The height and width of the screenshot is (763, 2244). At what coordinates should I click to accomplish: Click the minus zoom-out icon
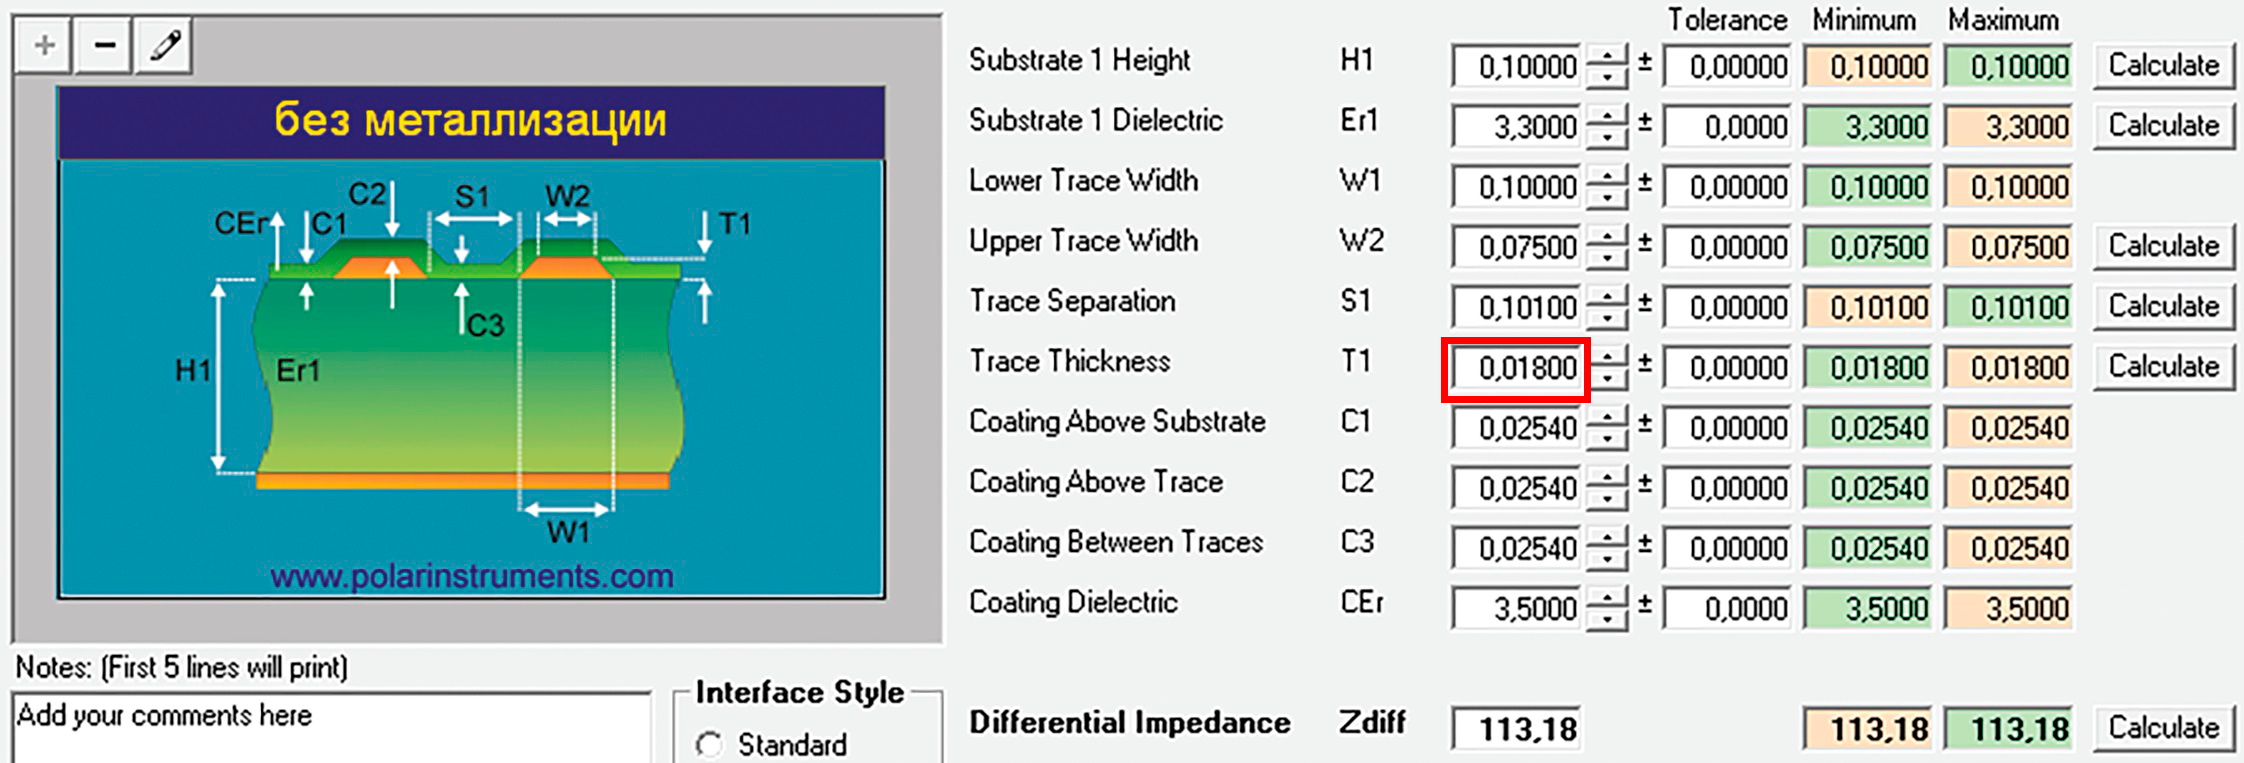(x=104, y=46)
